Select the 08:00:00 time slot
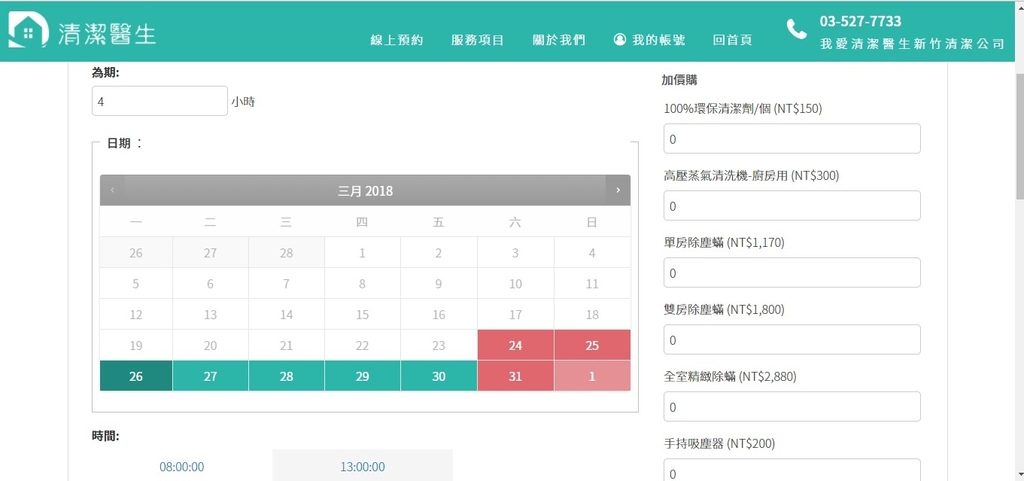Image resolution: width=1024 pixels, height=481 pixels. 182,466
